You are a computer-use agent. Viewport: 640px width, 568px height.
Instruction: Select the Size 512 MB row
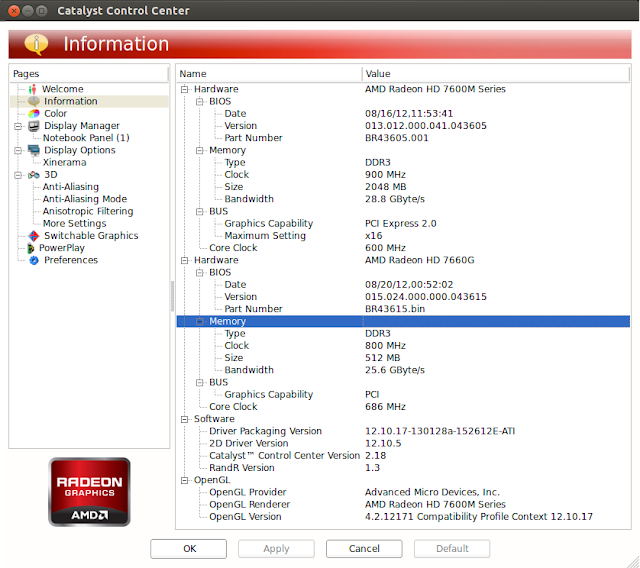point(403,358)
